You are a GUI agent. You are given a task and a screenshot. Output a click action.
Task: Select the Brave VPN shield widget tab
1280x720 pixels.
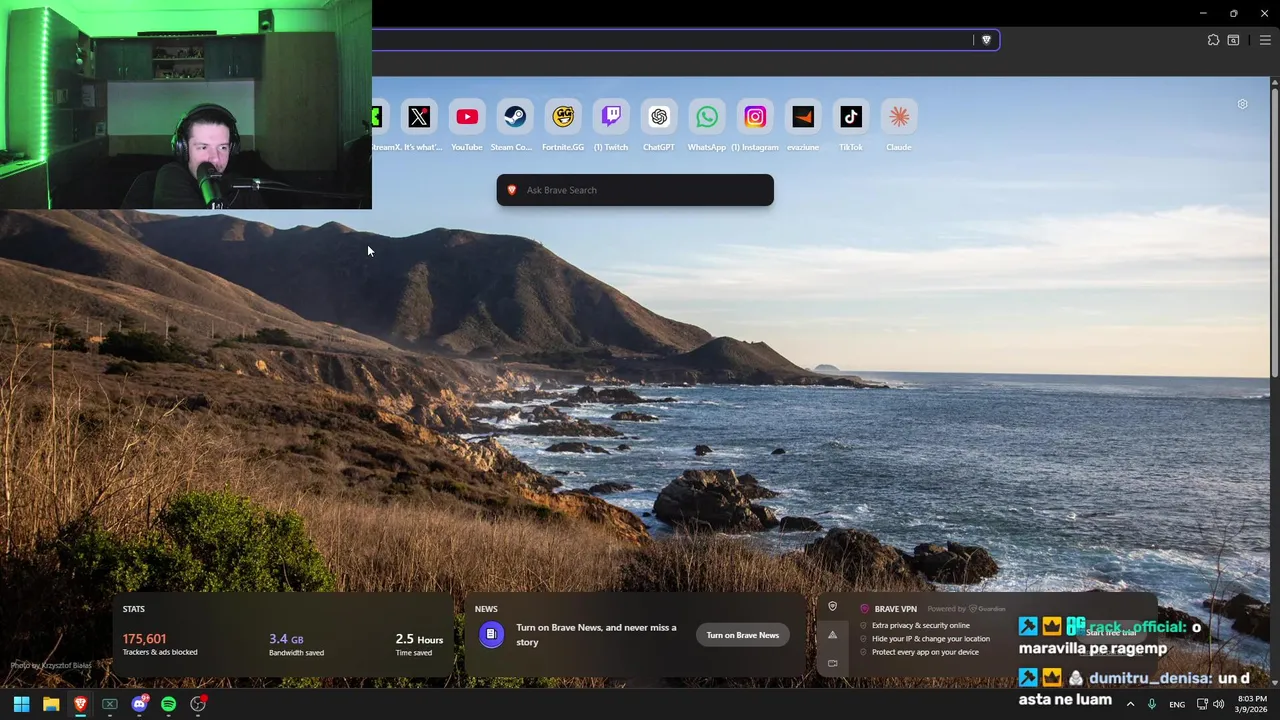(x=832, y=606)
